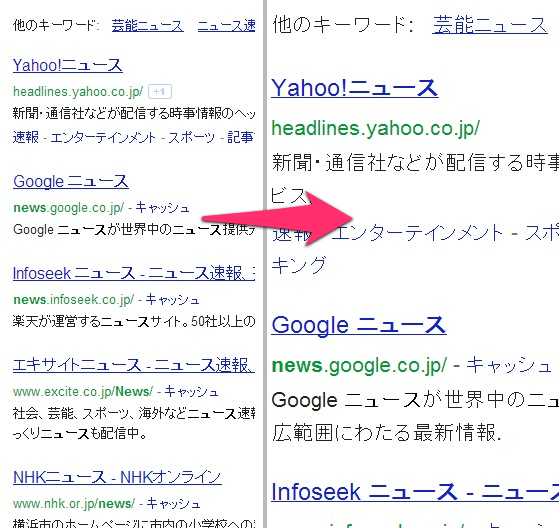Open キャッシュ link for news.google.co.jp, left pane
The image size is (559, 528).
pyautogui.click(x=163, y=207)
